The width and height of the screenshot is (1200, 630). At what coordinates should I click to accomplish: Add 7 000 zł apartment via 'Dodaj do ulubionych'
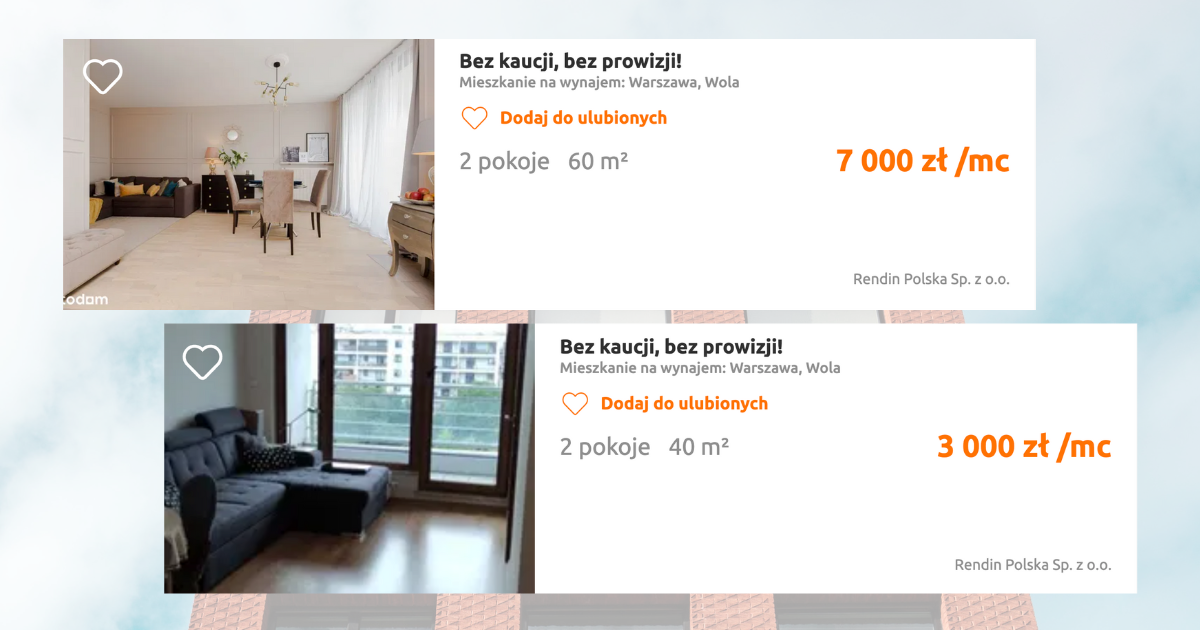(x=583, y=118)
